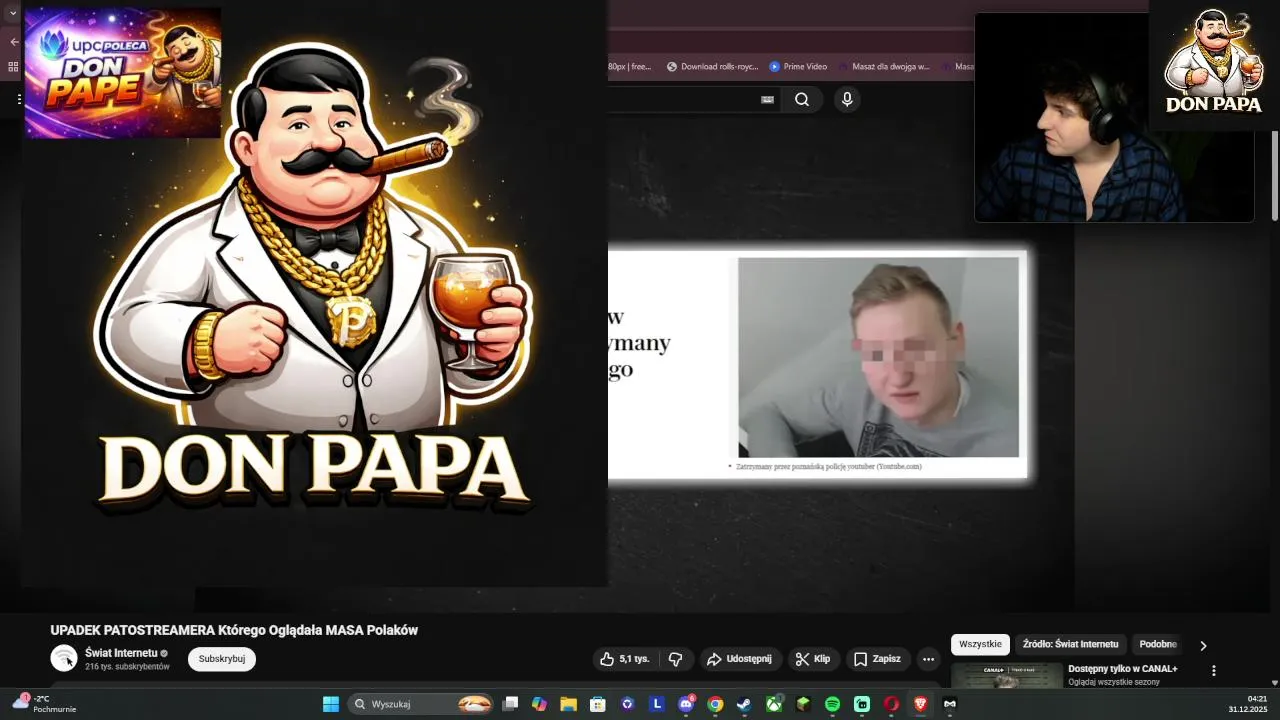
Task: Click the YouTube search magnifier button
Action: coord(802,99)
